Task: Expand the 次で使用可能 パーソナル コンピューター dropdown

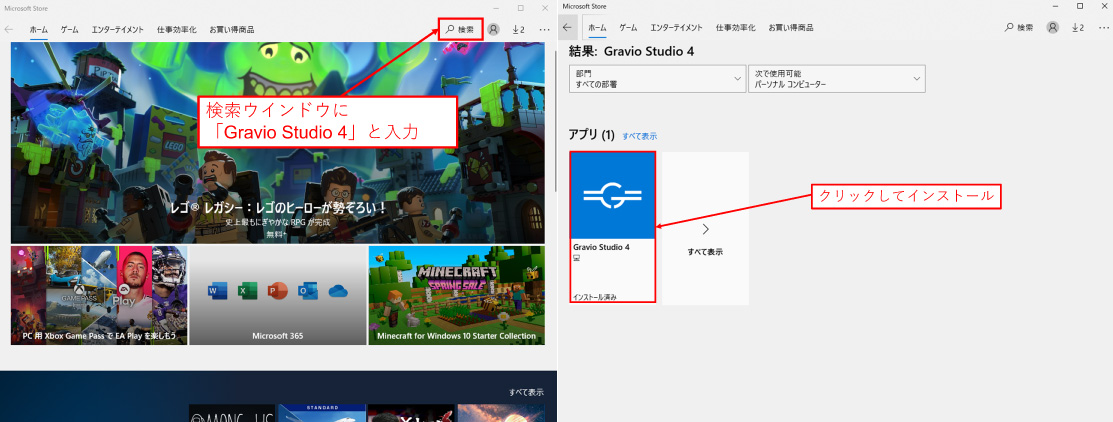Action: [837, 79]
